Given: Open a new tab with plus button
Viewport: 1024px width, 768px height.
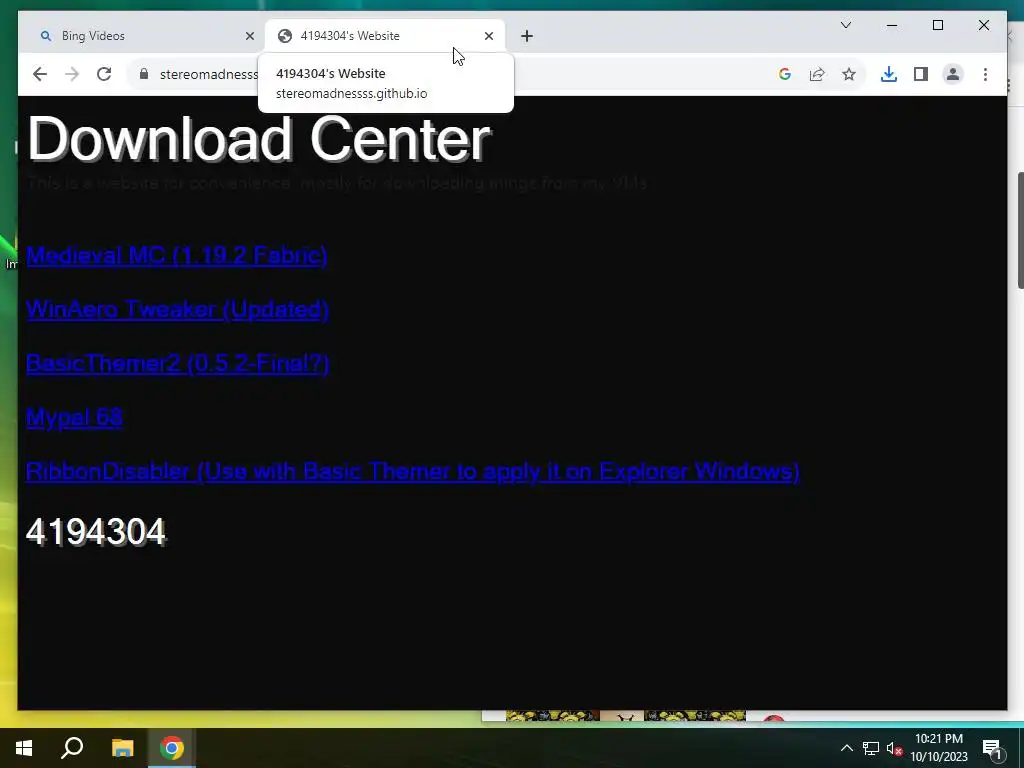Looking at the screenshot, I should click(527, 36).
